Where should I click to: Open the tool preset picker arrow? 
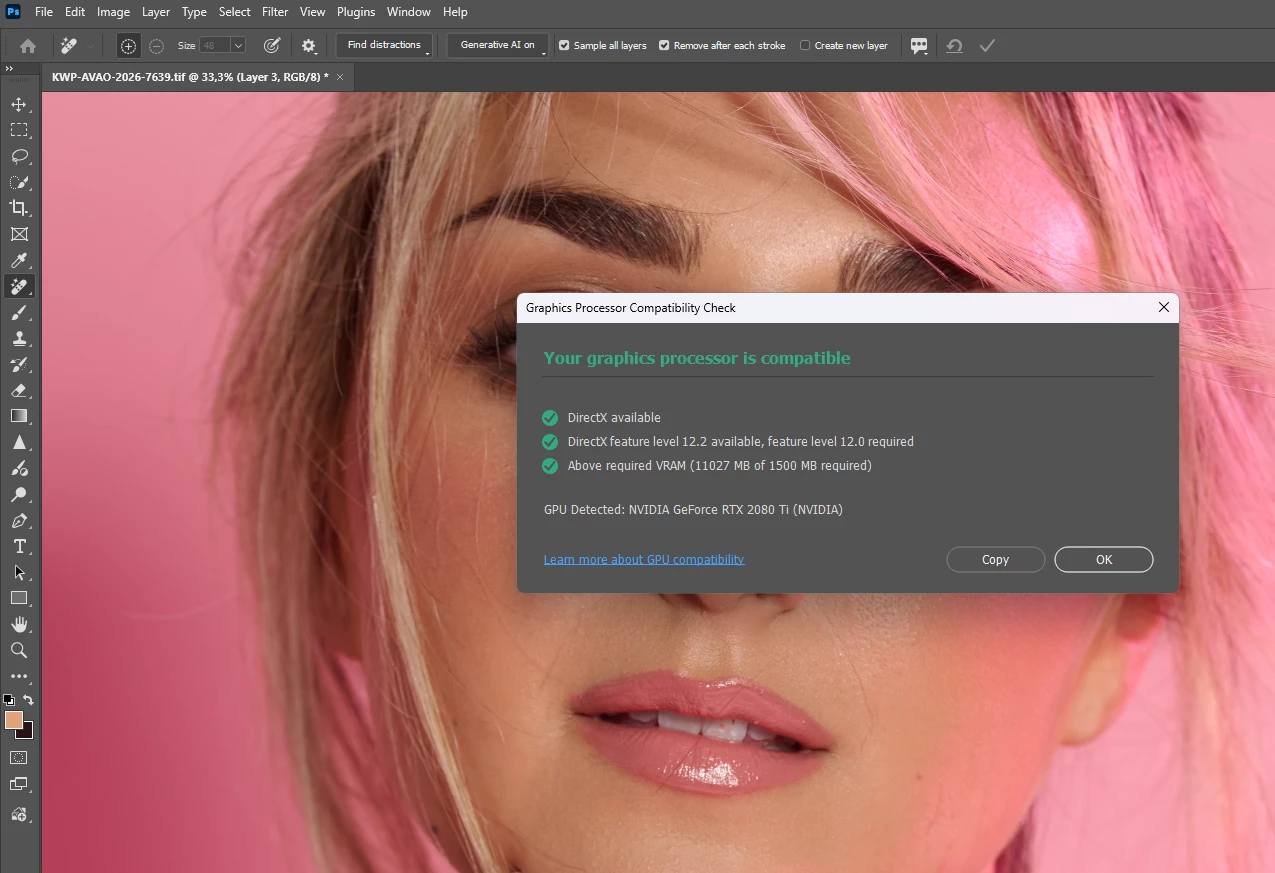pyautogui.click(x=91, y=46)
